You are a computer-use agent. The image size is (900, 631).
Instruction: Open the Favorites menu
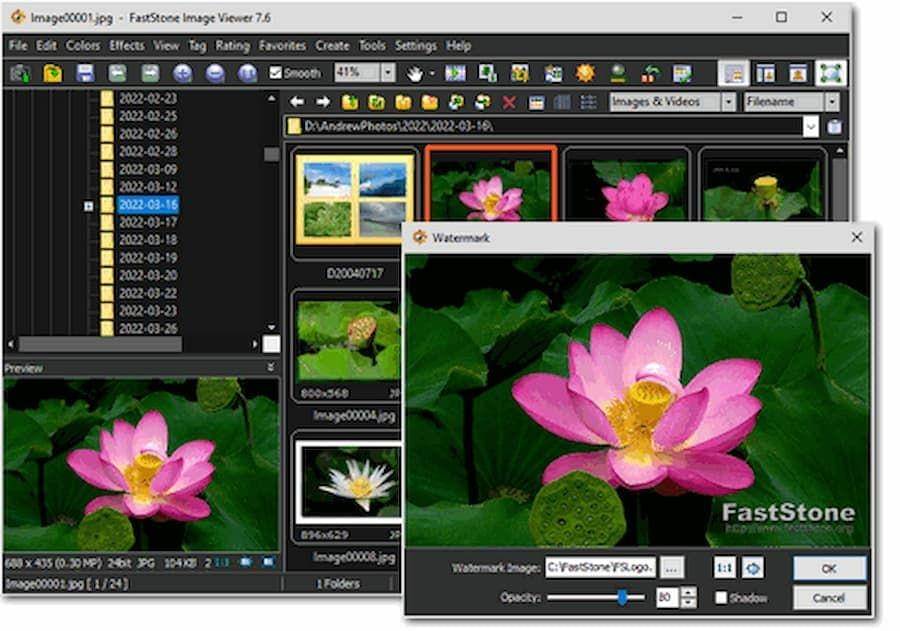click(x=282, y=45)
